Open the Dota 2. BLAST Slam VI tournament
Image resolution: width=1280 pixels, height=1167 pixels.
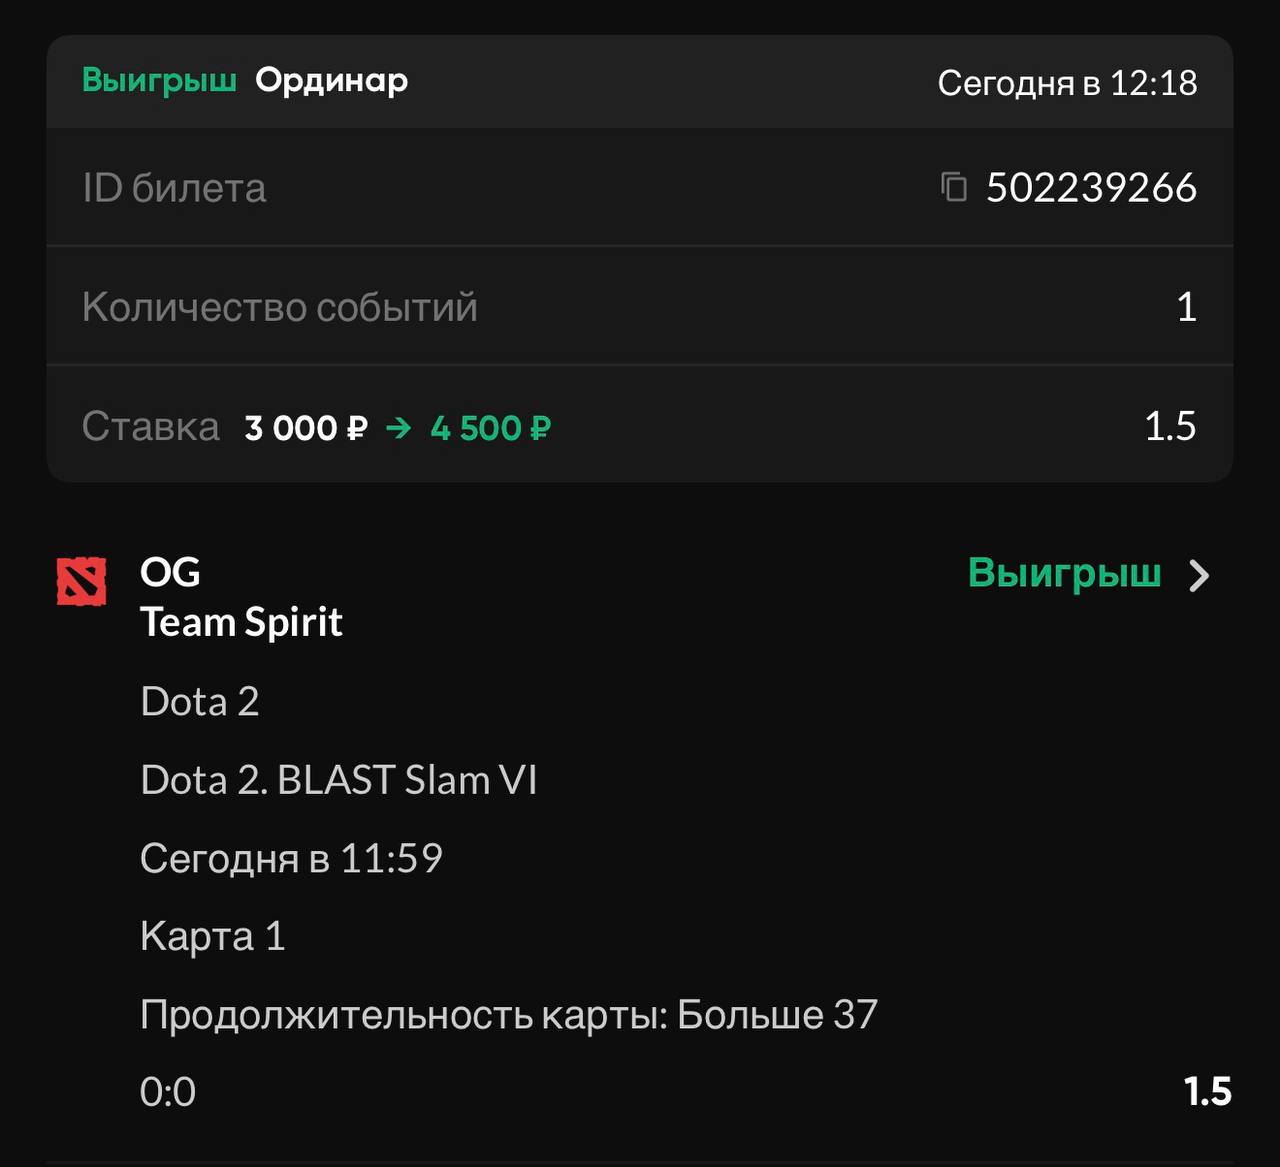pyautogui.click(x=339, y=780)
